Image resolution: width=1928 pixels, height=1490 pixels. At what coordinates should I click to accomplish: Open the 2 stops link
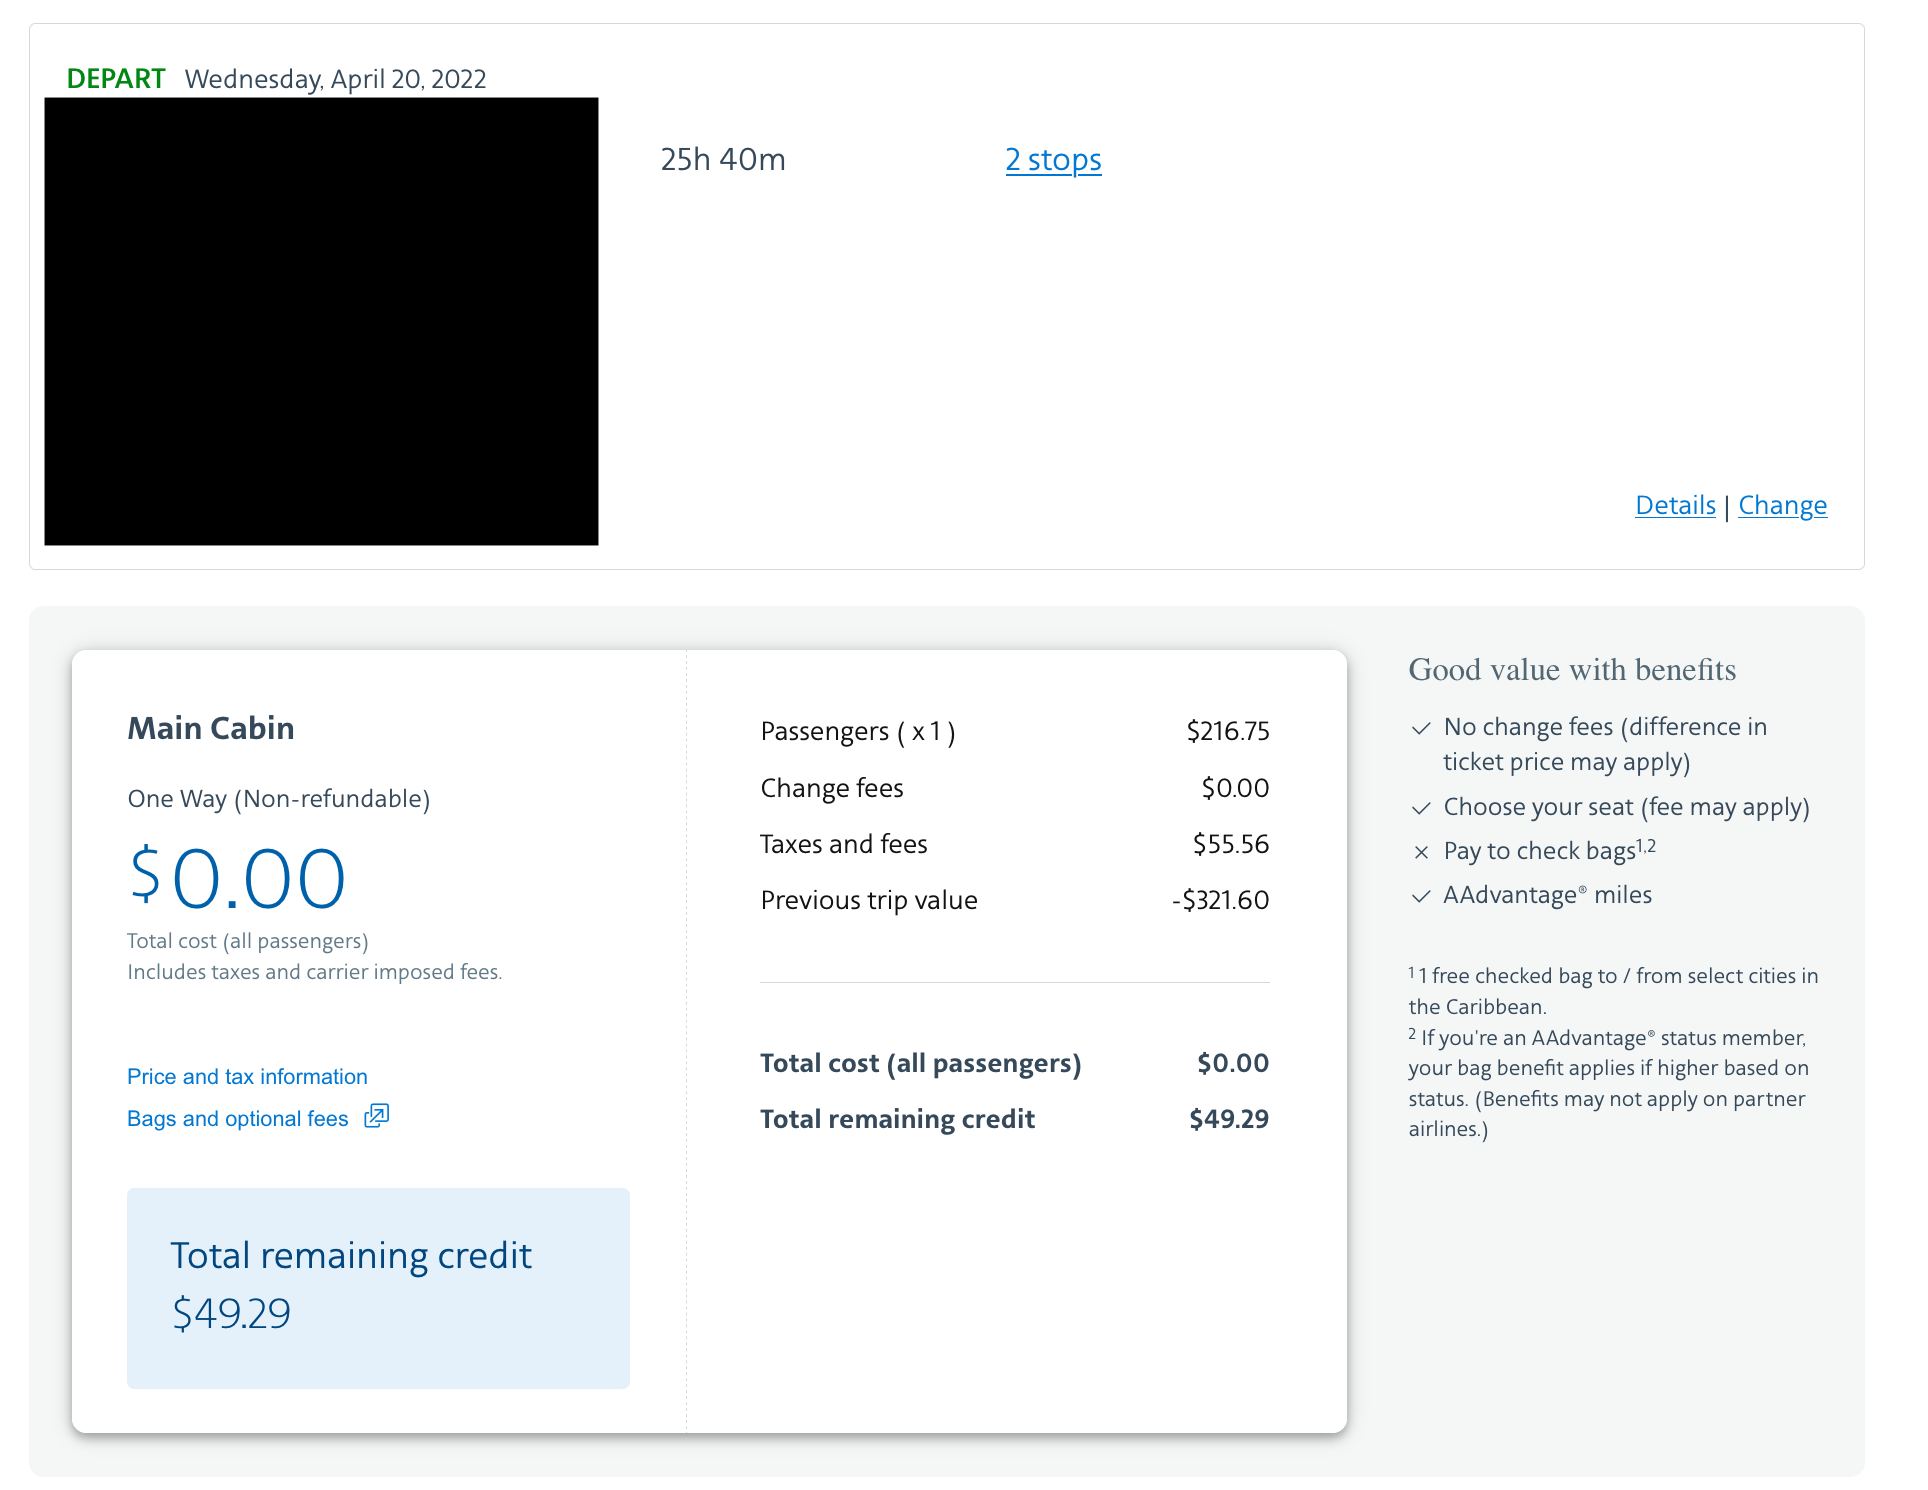1053,160
